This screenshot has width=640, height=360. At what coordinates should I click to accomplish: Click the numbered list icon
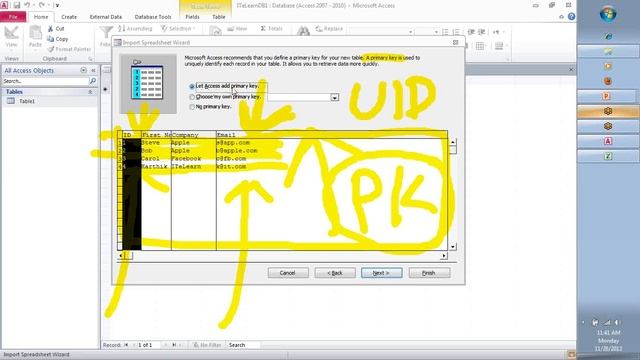[456, 31]
